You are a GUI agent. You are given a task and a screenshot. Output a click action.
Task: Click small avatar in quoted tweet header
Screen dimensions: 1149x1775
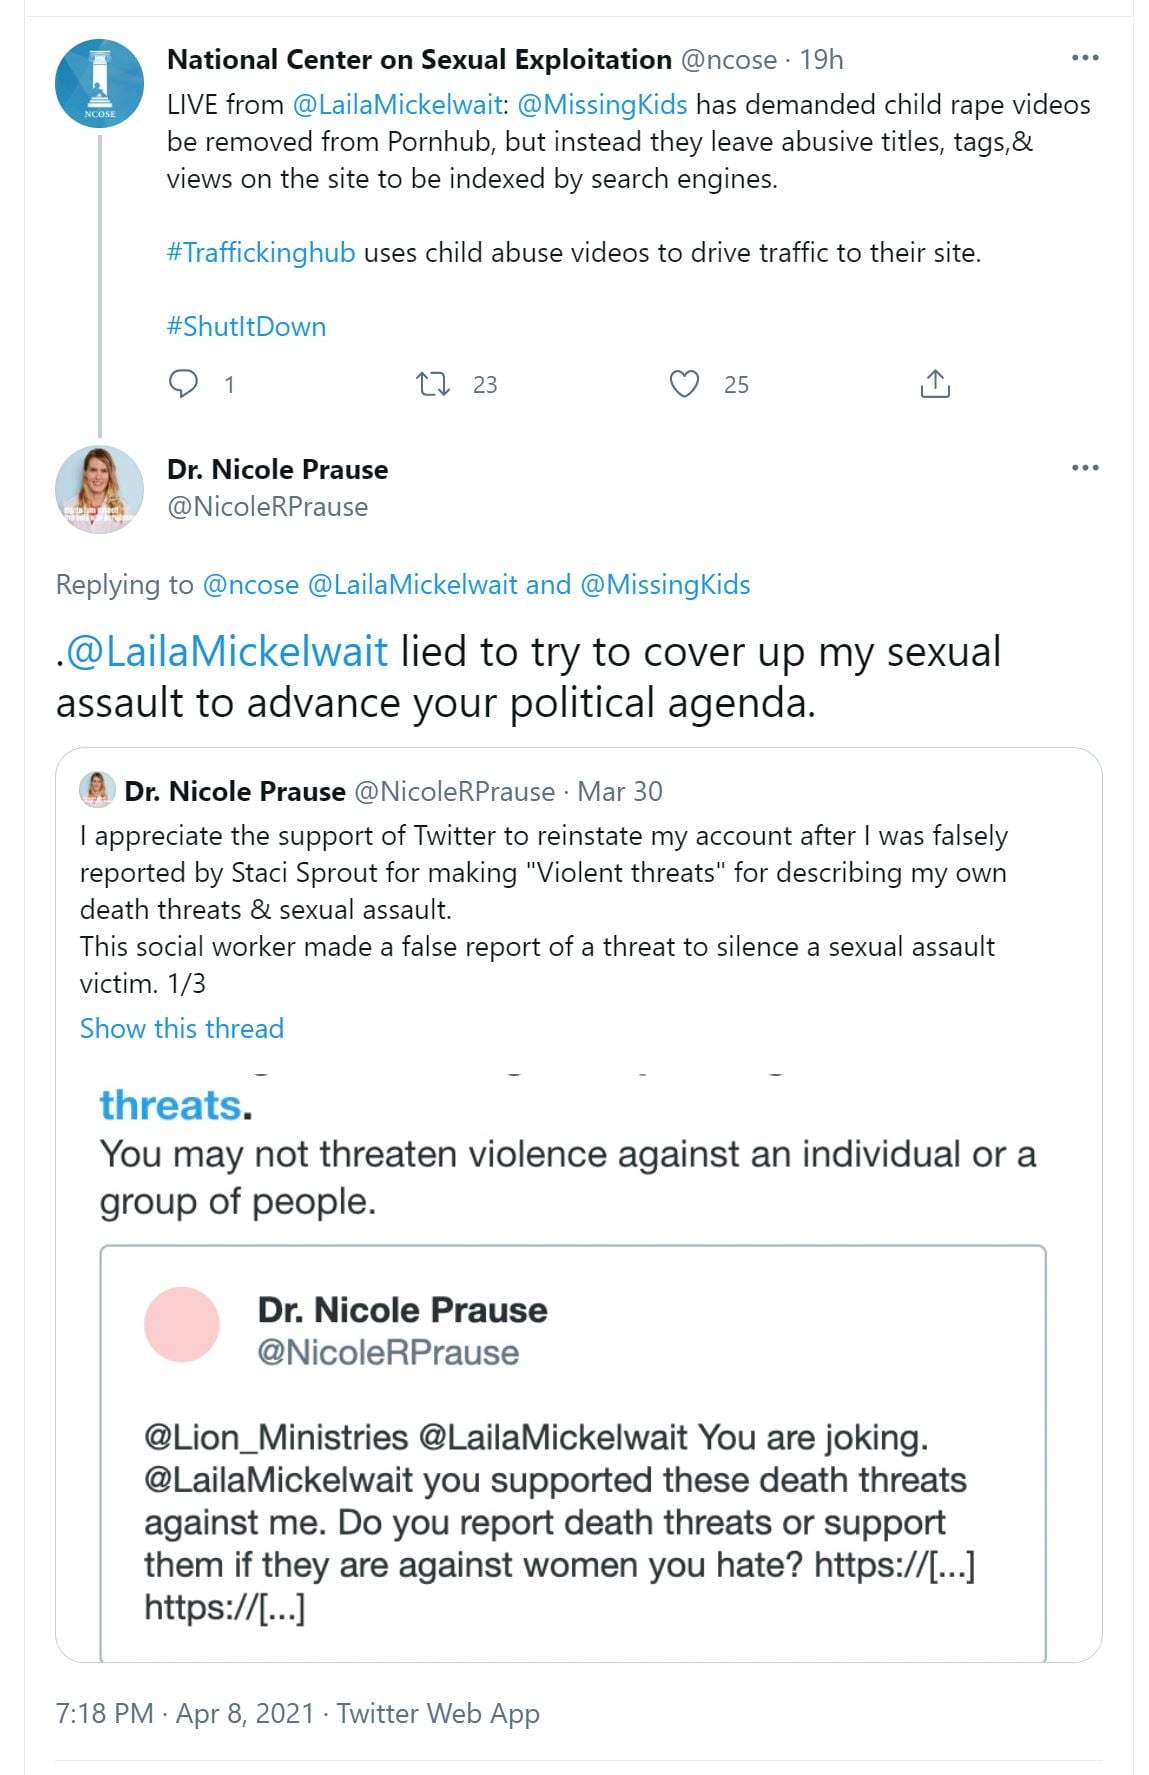[97, 790]
